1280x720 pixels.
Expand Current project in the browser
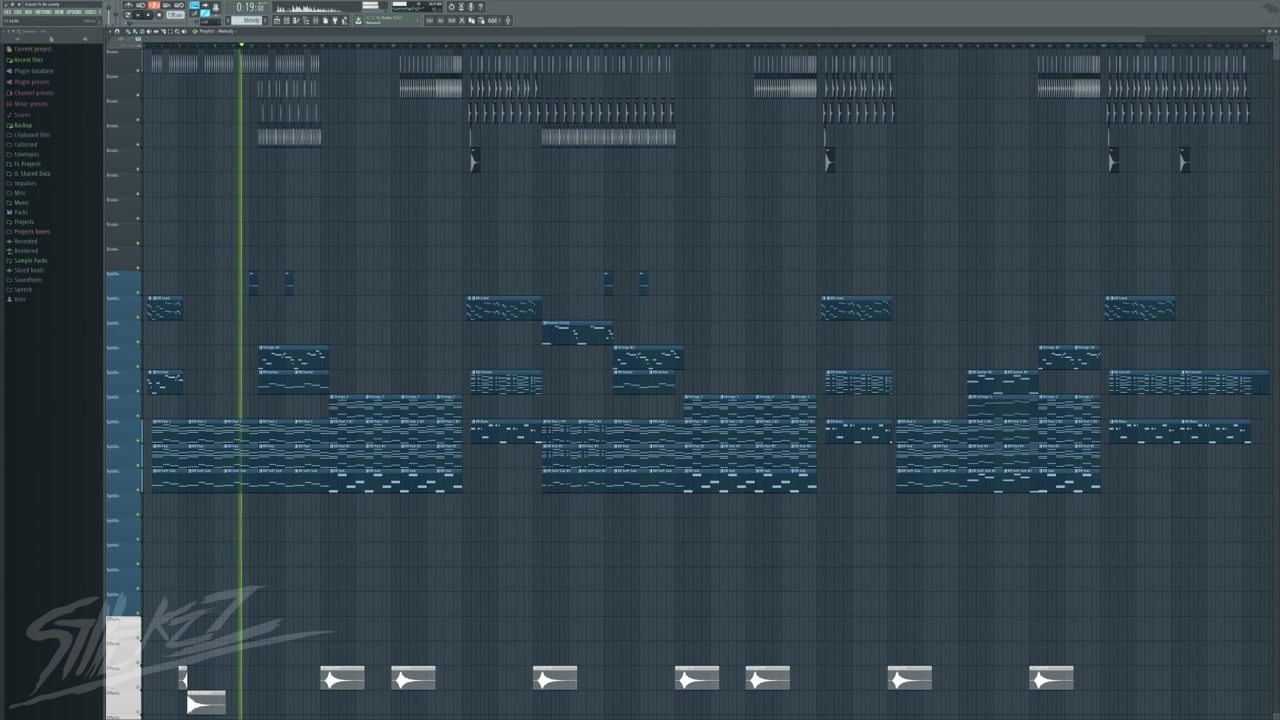tap(32, 49)
